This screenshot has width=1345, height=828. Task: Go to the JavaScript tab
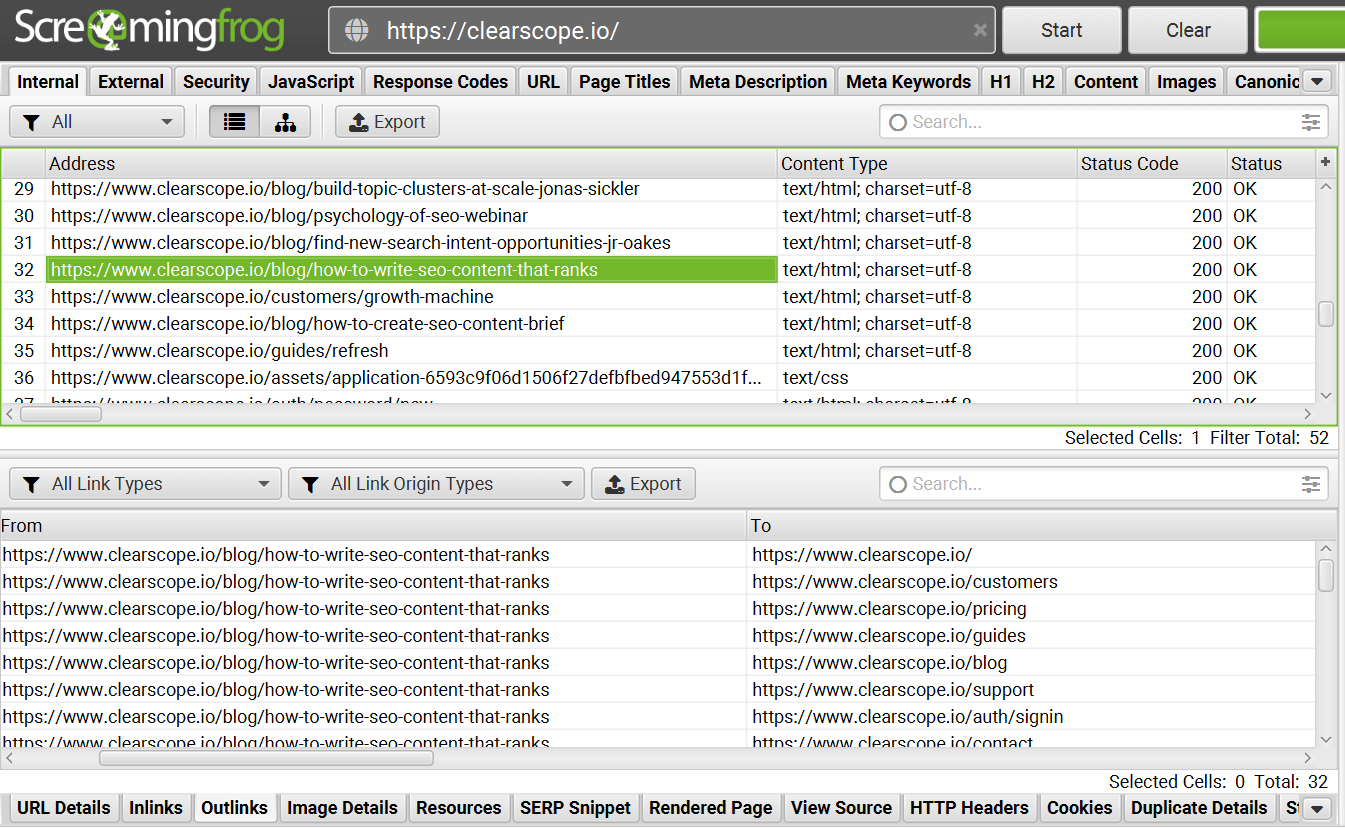pos(311,82)
